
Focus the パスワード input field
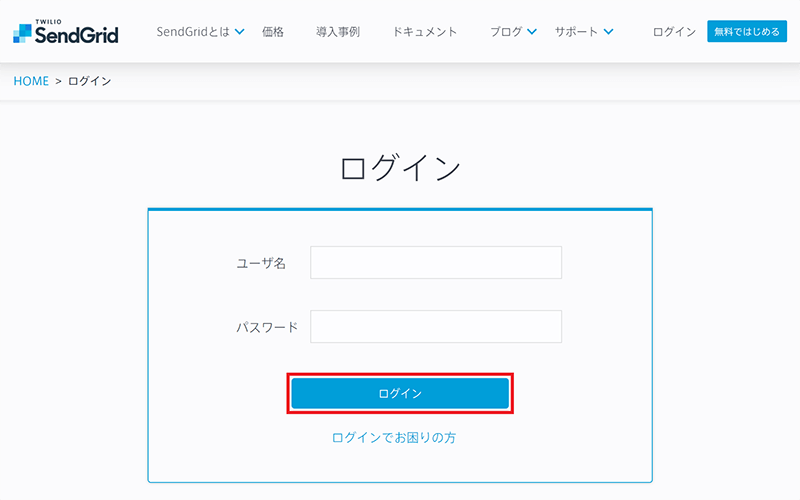click(x=436, y=327)
